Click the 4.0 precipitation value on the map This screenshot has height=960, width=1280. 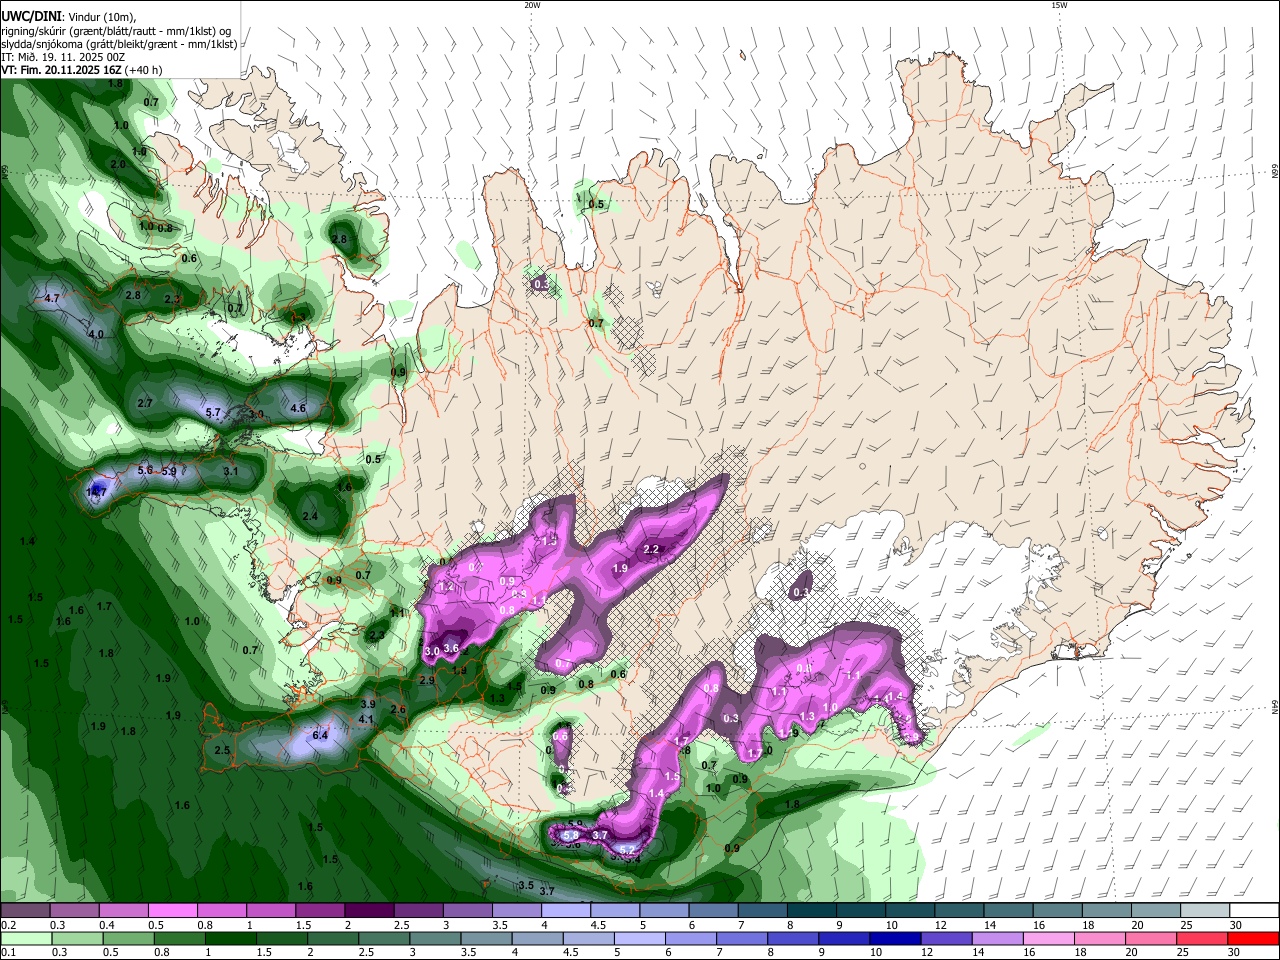(x=96, y=334)
